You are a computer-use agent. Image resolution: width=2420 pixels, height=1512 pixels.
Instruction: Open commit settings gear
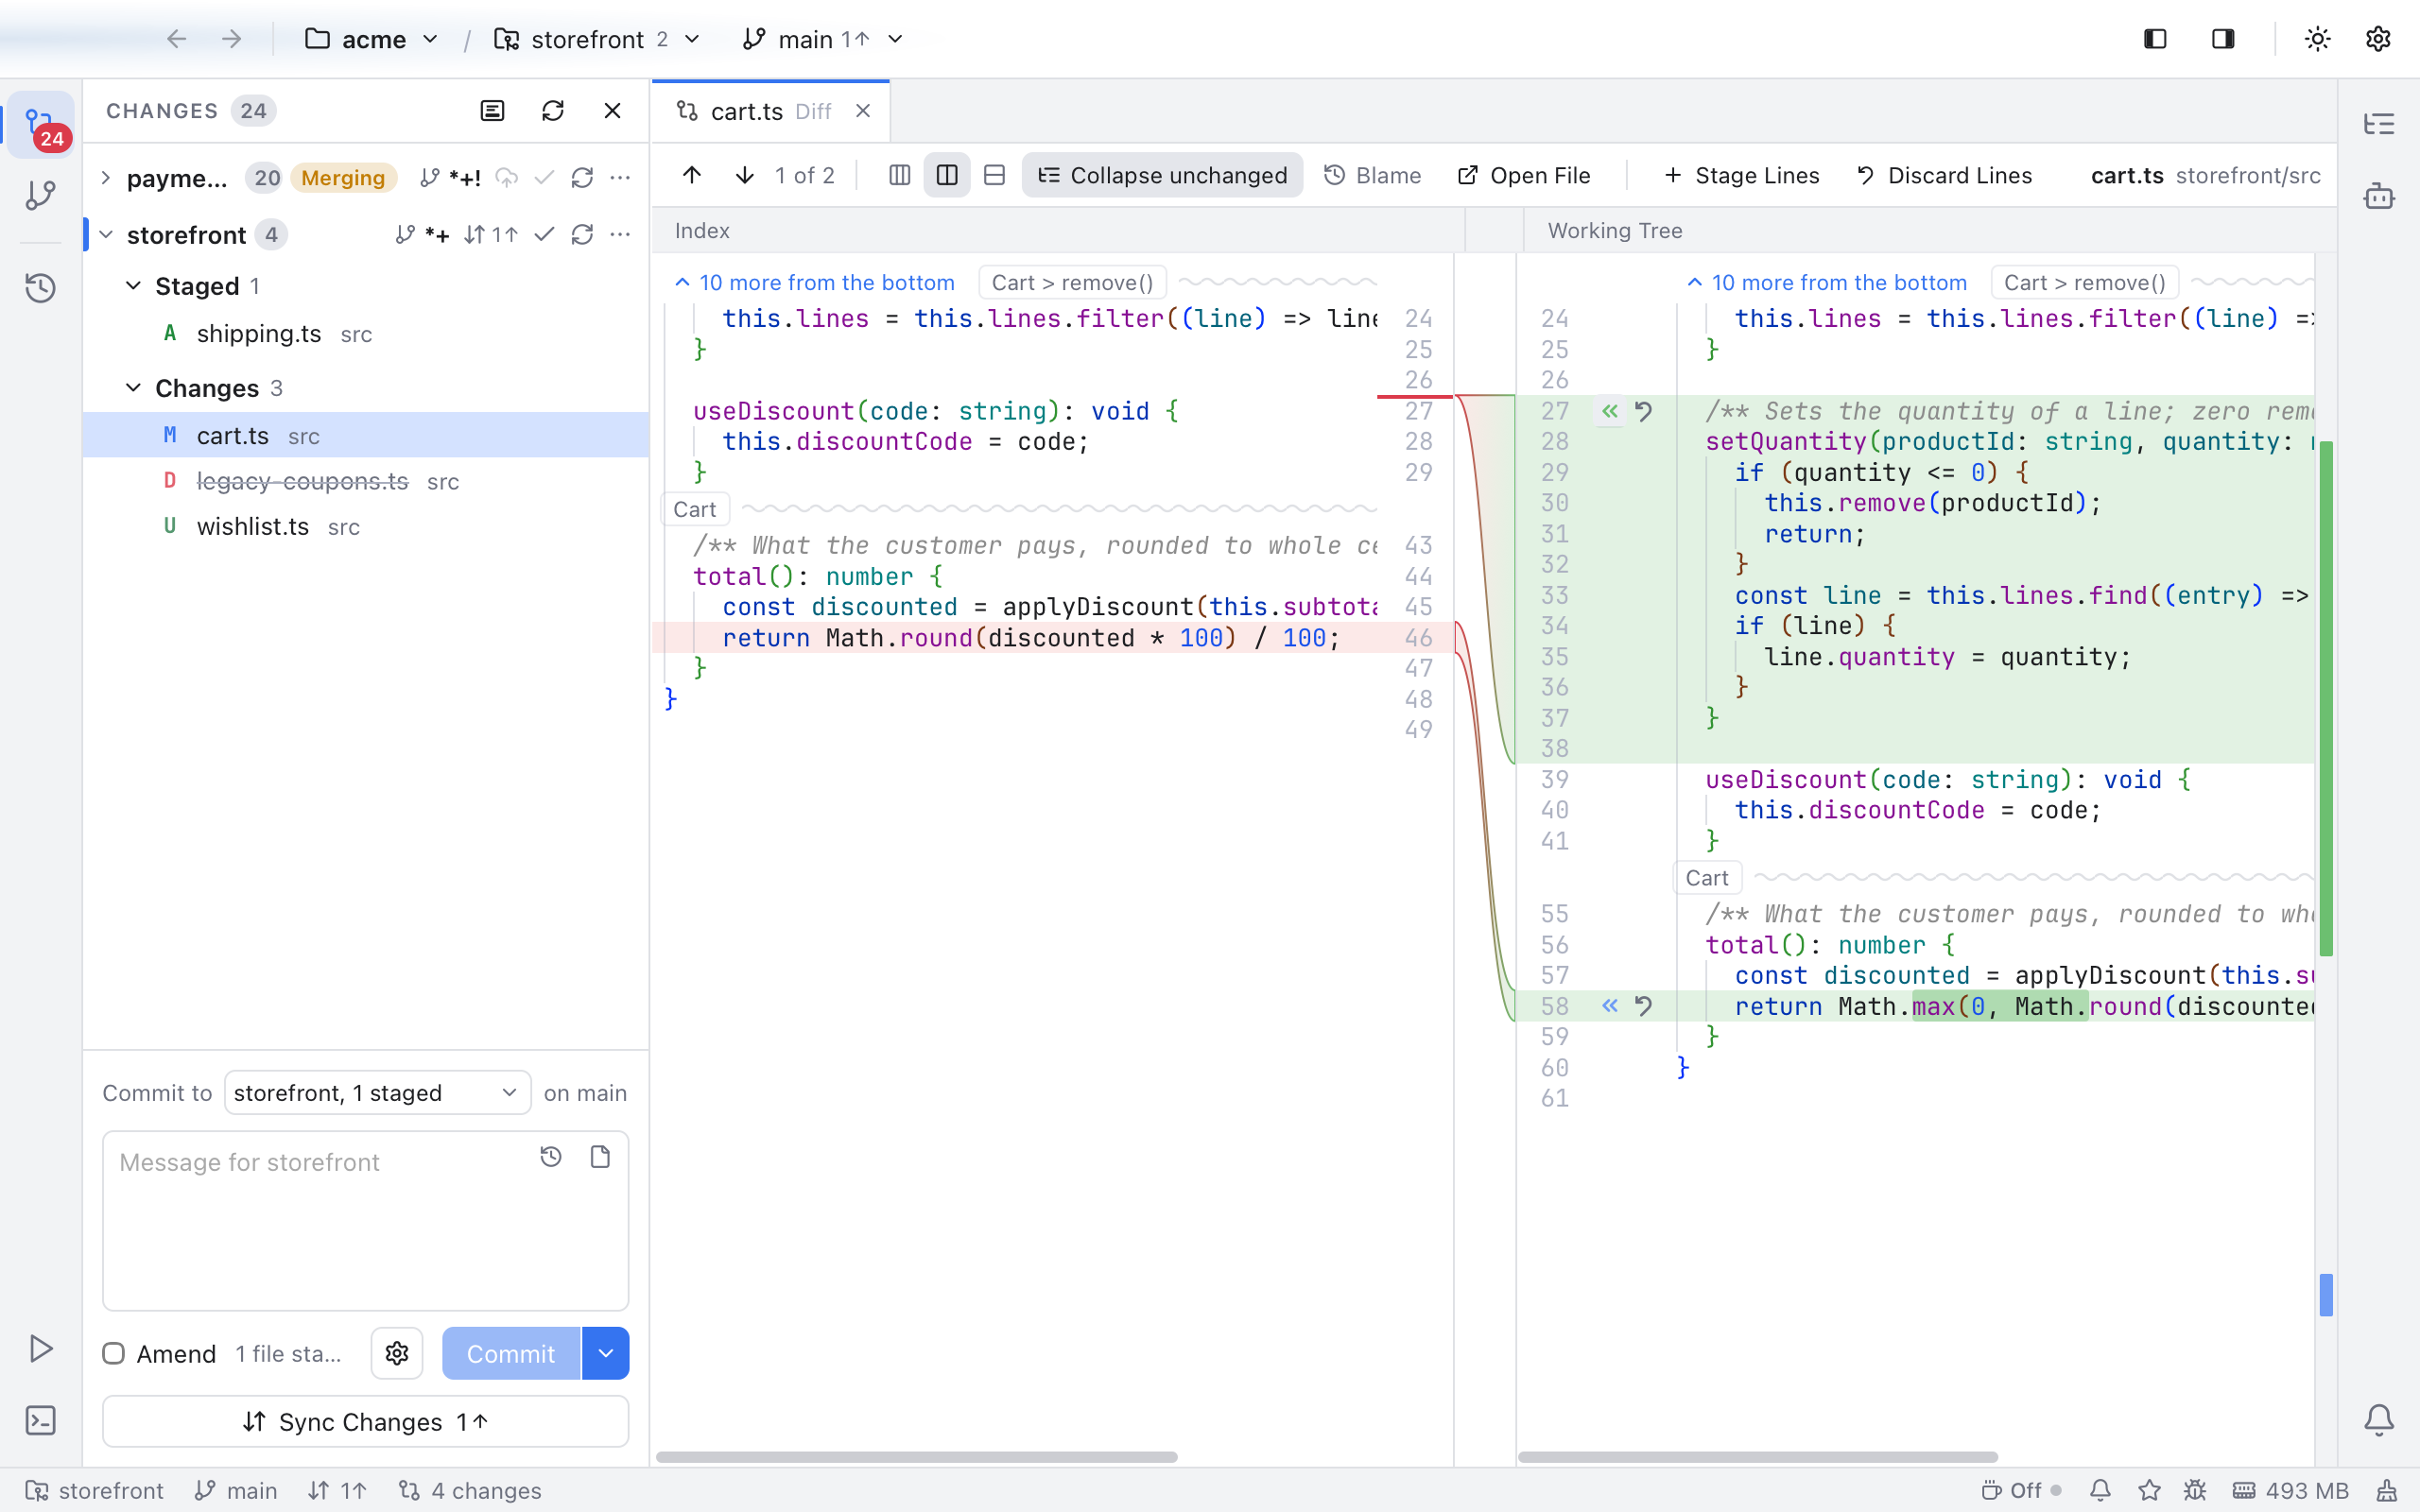pyautogui.click(x=397, y=1353)
